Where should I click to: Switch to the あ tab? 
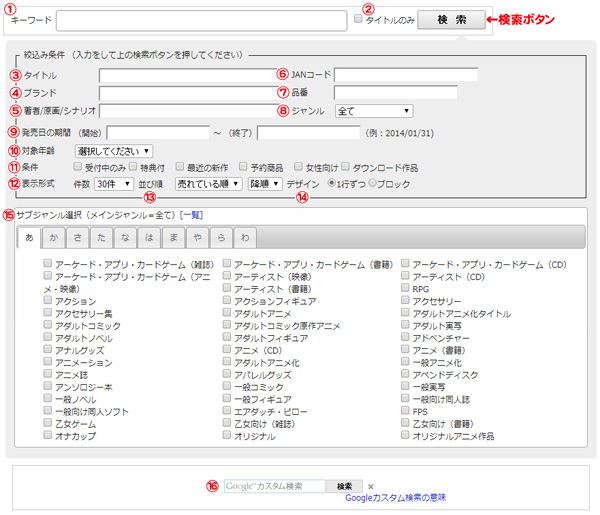29,238
